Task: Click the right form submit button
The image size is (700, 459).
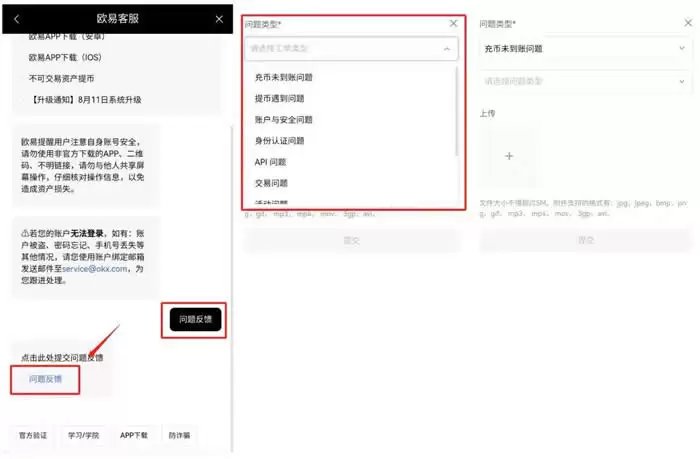Action: click(x=586, y=240)
